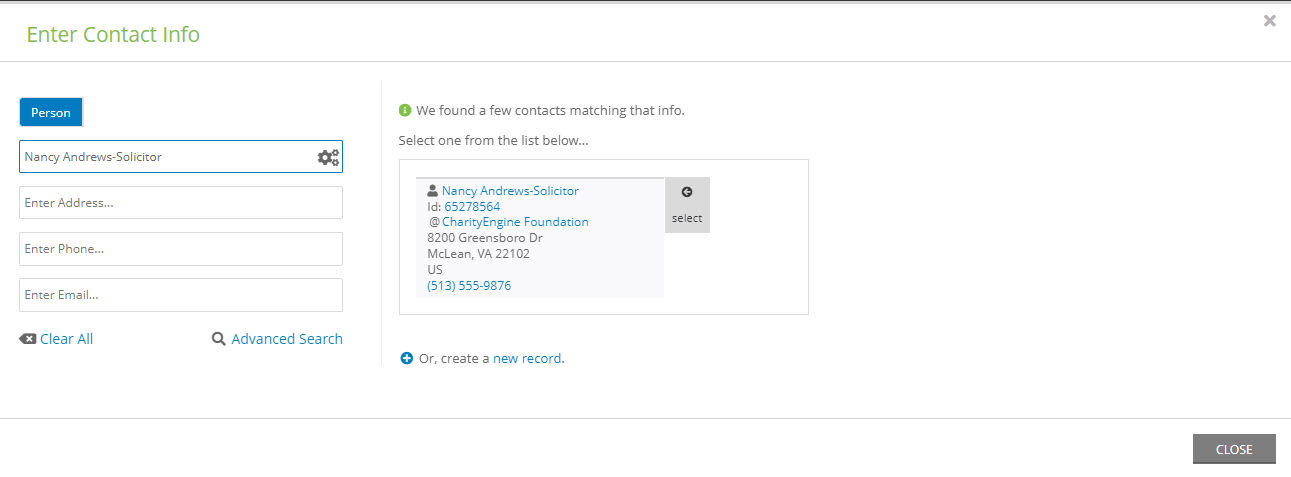Click the Enter Address field
The image size is (1291, 477).
(181, 203)
